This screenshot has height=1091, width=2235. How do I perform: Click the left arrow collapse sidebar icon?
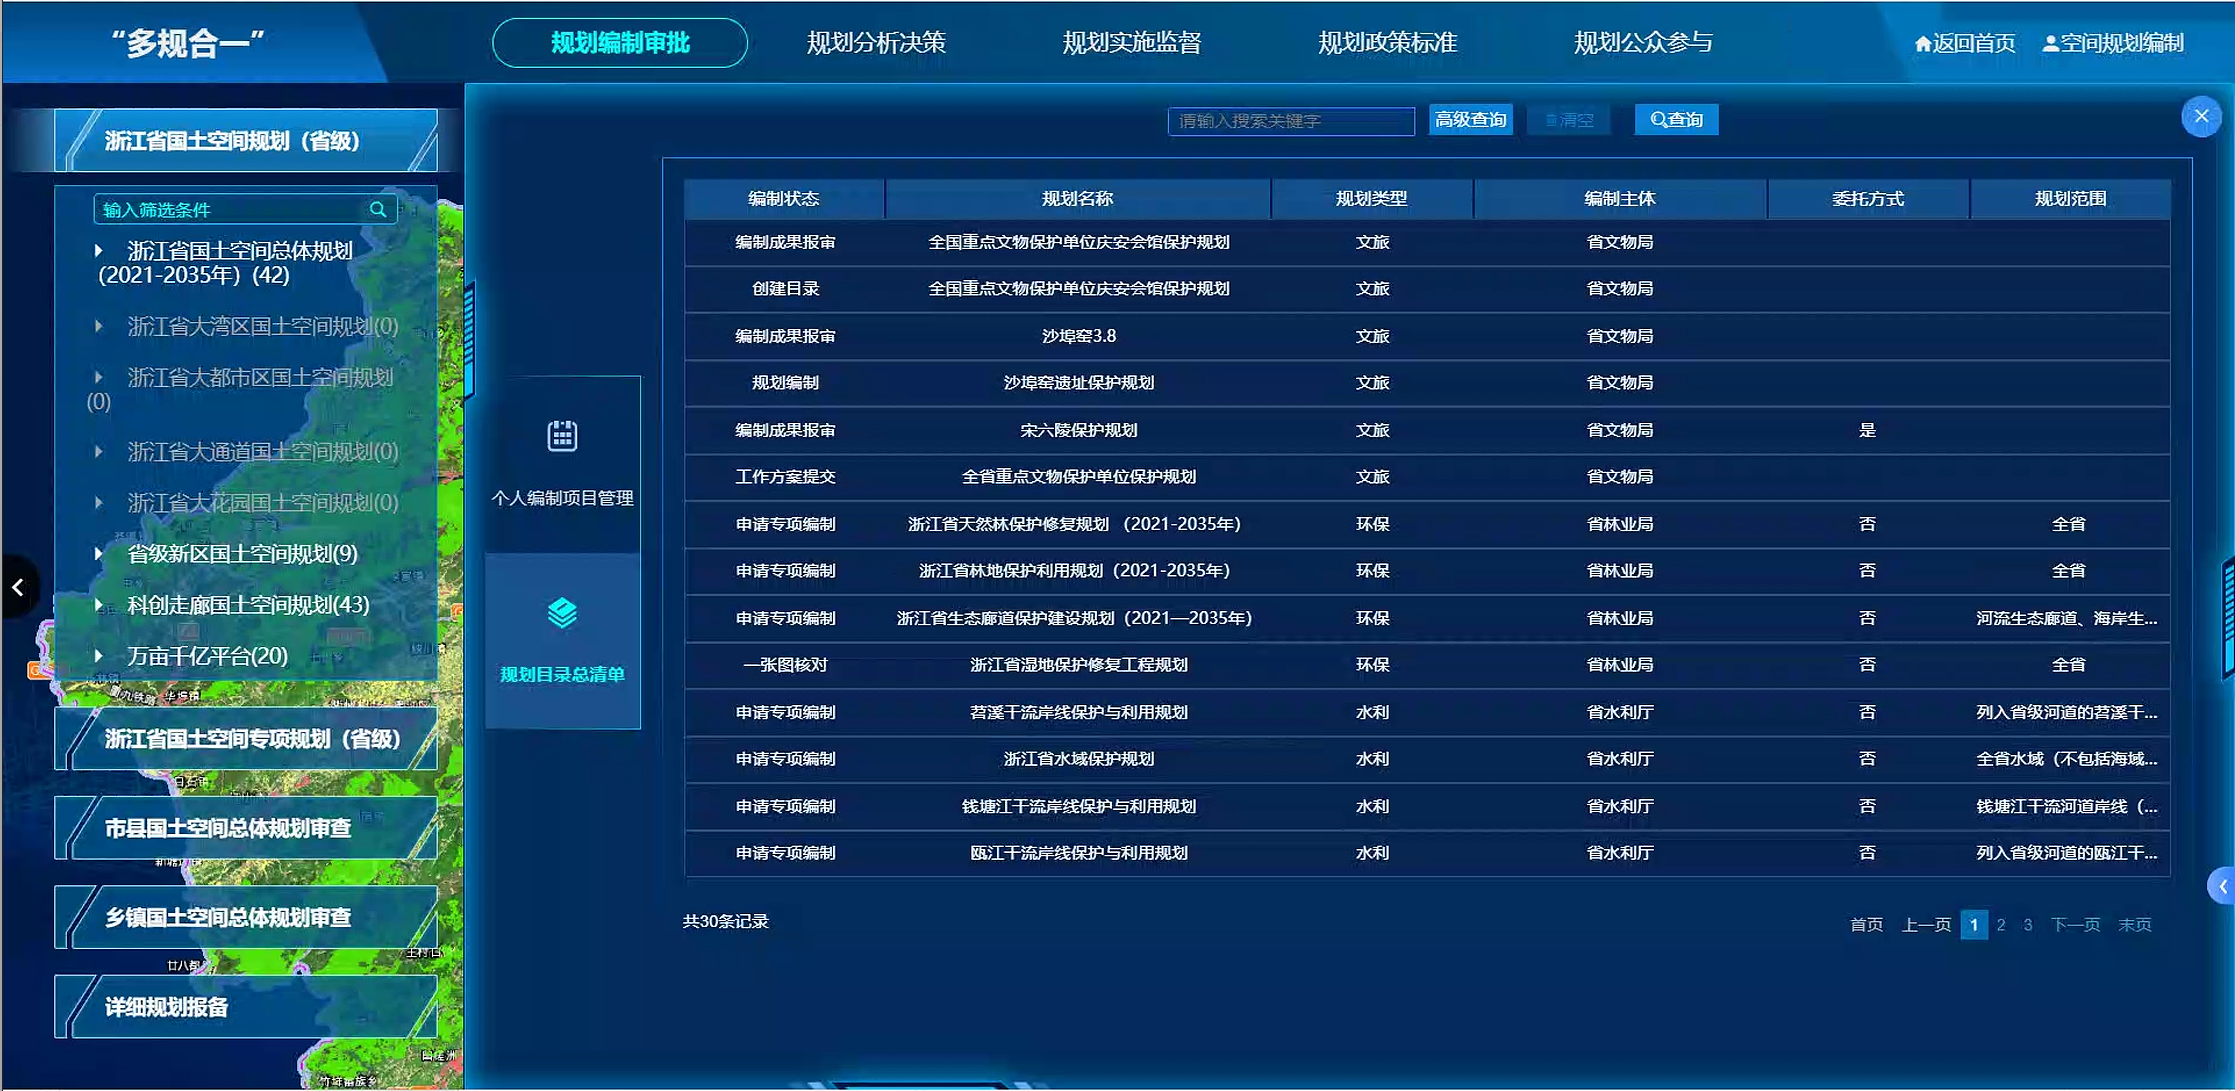tap(18, 587)
